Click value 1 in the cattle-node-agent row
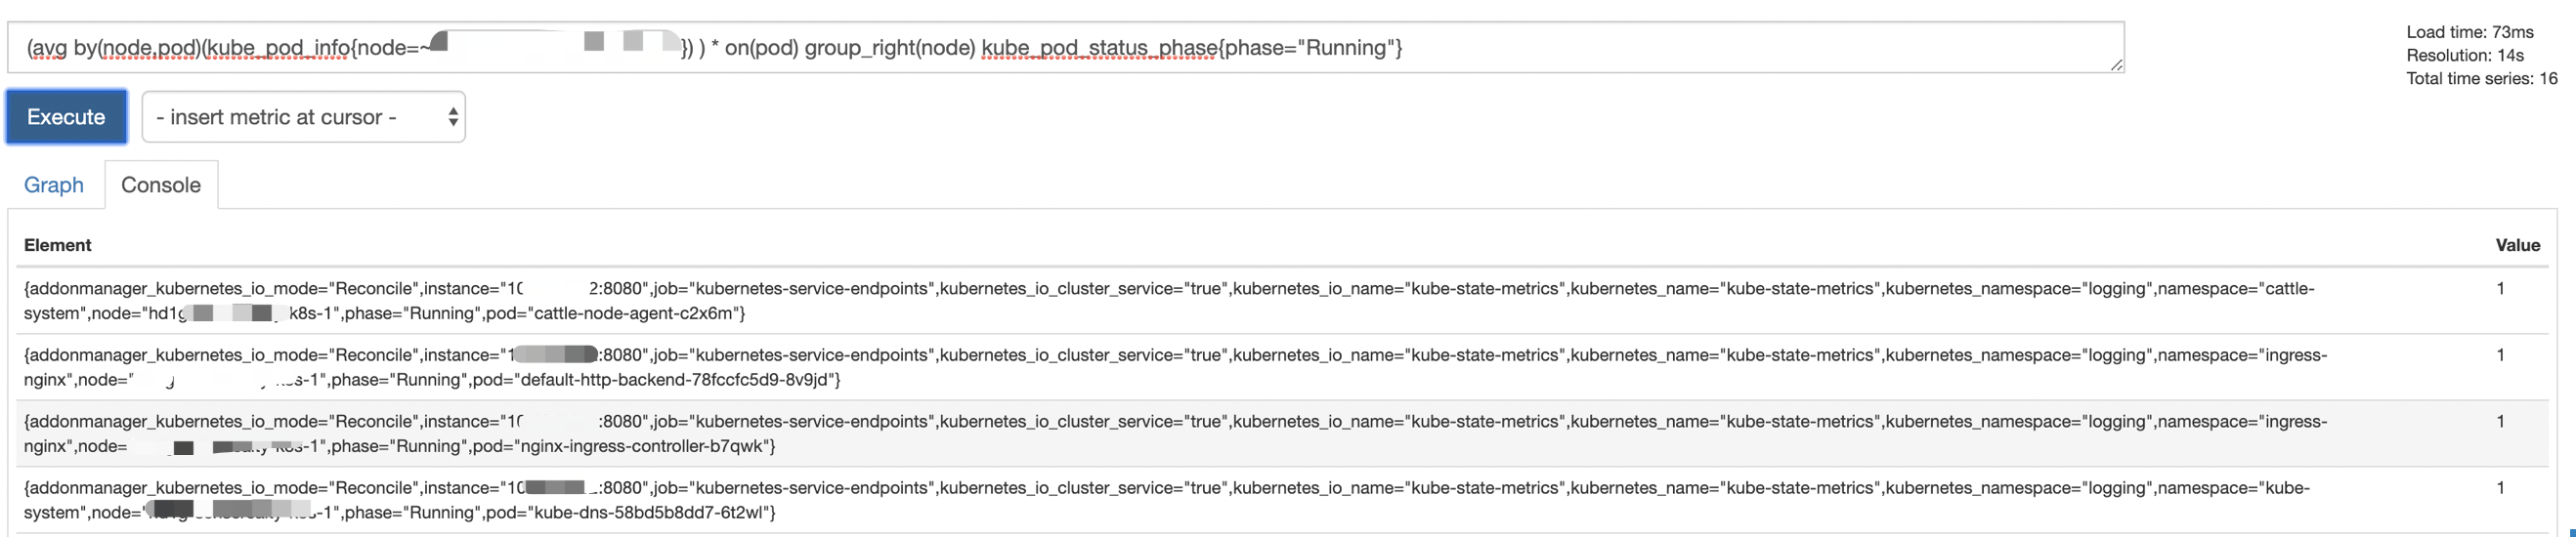2576x537 pixels. pos(2500,289)
